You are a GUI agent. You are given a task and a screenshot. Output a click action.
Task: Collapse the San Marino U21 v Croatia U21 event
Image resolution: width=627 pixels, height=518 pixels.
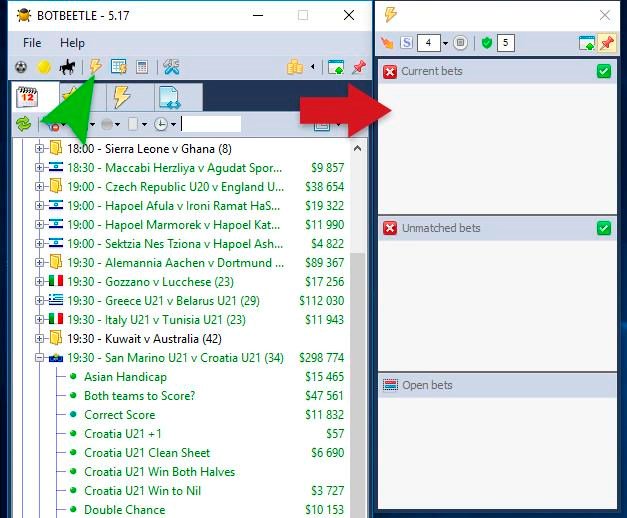click(39, 358)
